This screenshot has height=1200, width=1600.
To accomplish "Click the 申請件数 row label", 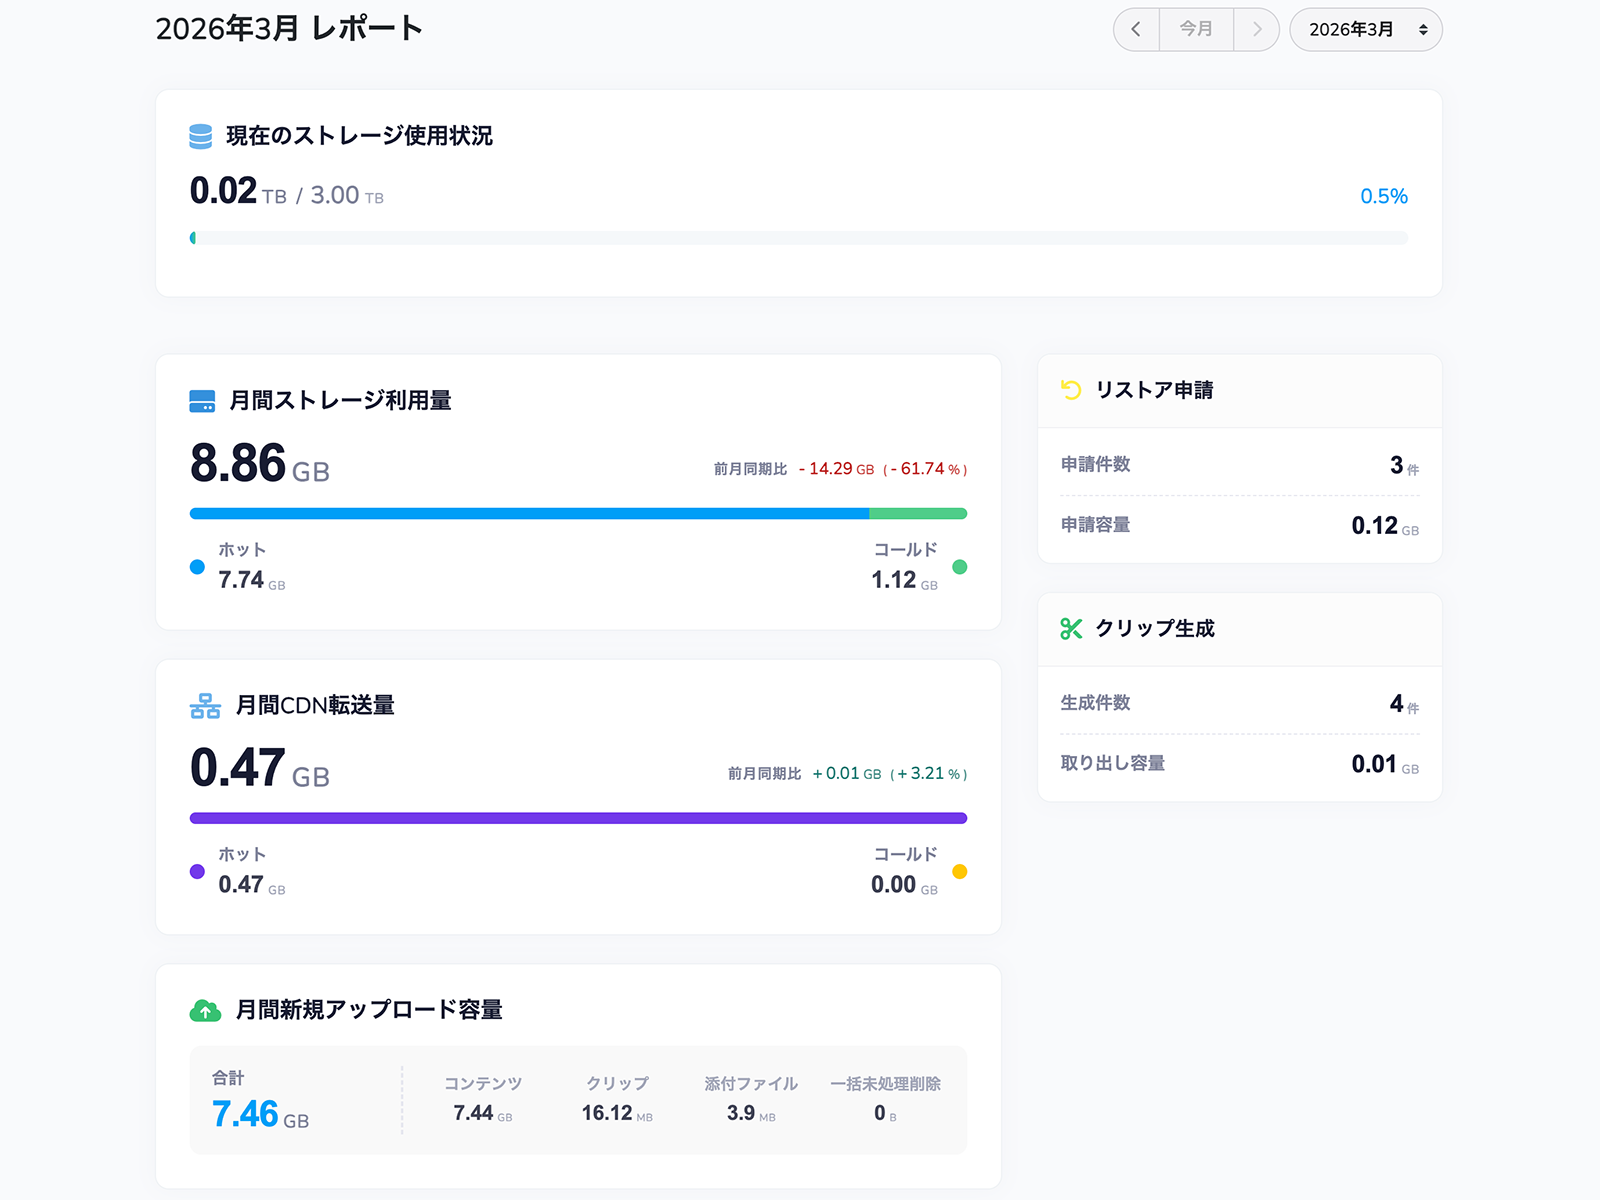I will [1096, 464].
